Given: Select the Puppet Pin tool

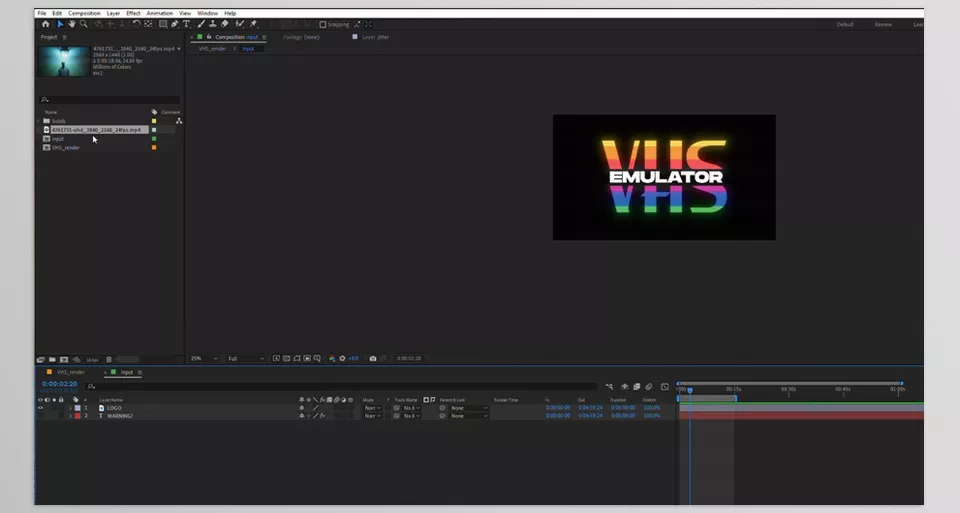Looking at the screenshot, I should point(253,24).
